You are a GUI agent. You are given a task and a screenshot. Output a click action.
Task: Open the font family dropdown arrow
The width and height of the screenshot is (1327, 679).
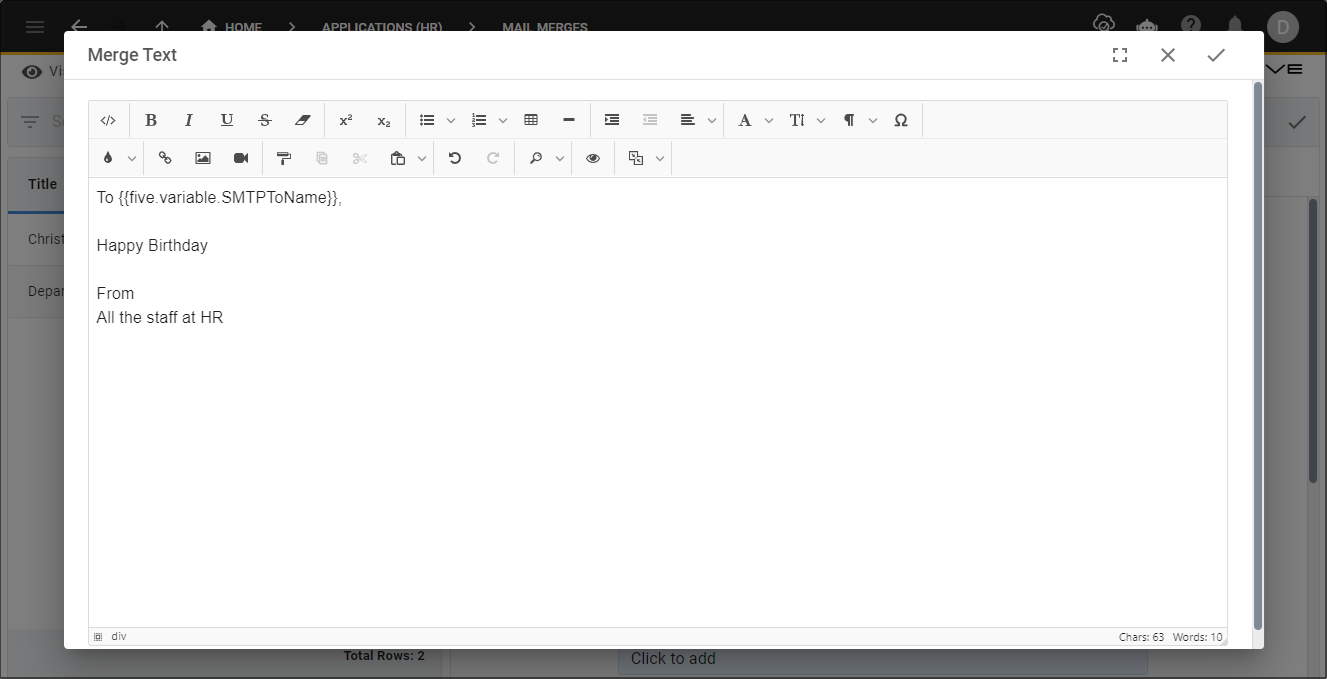(x=769, y=120)
